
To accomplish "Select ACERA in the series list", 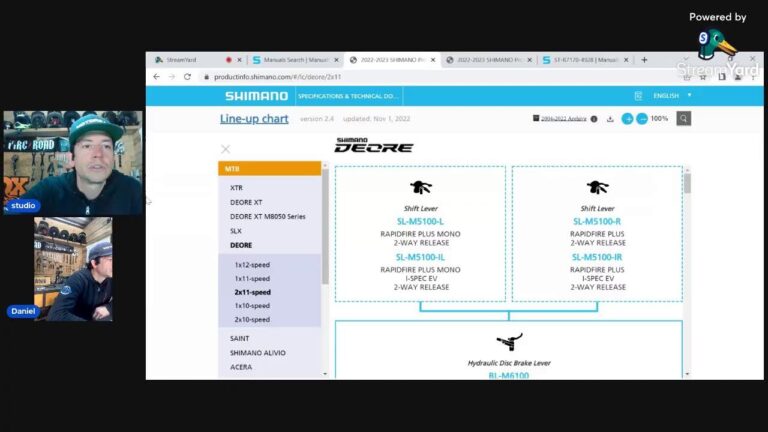I will point(241,367).
